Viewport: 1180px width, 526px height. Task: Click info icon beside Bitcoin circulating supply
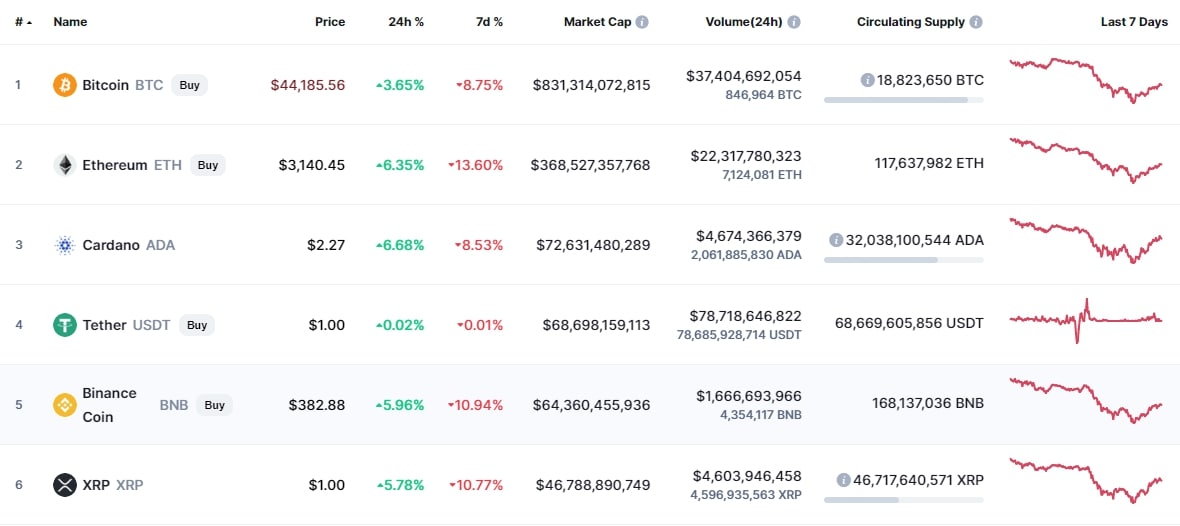867,80
